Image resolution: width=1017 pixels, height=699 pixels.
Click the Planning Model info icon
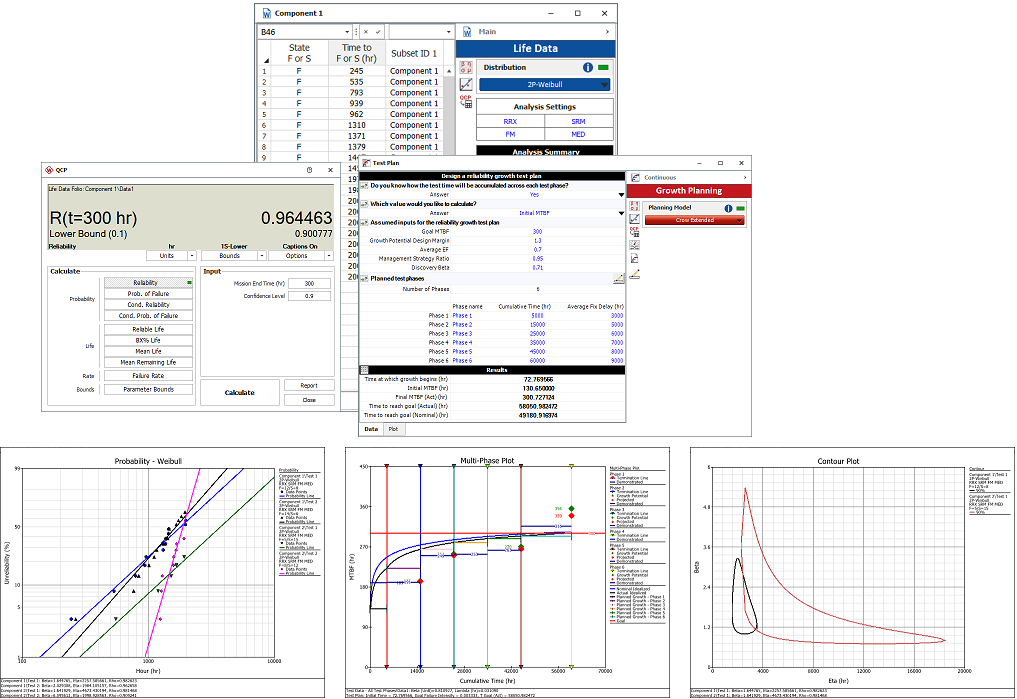tap(728, 208)
